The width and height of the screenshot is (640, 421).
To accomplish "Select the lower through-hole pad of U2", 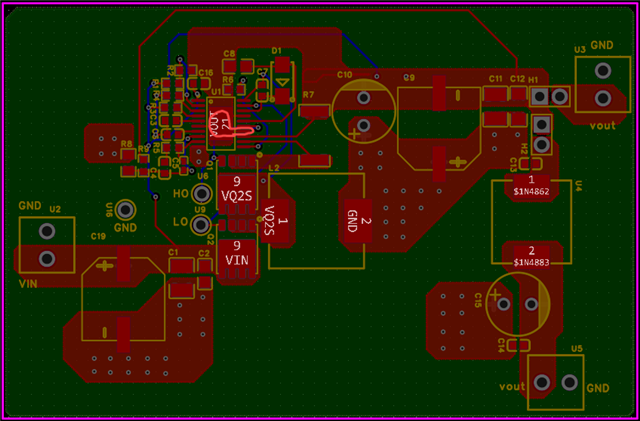I will click(47, 258).
